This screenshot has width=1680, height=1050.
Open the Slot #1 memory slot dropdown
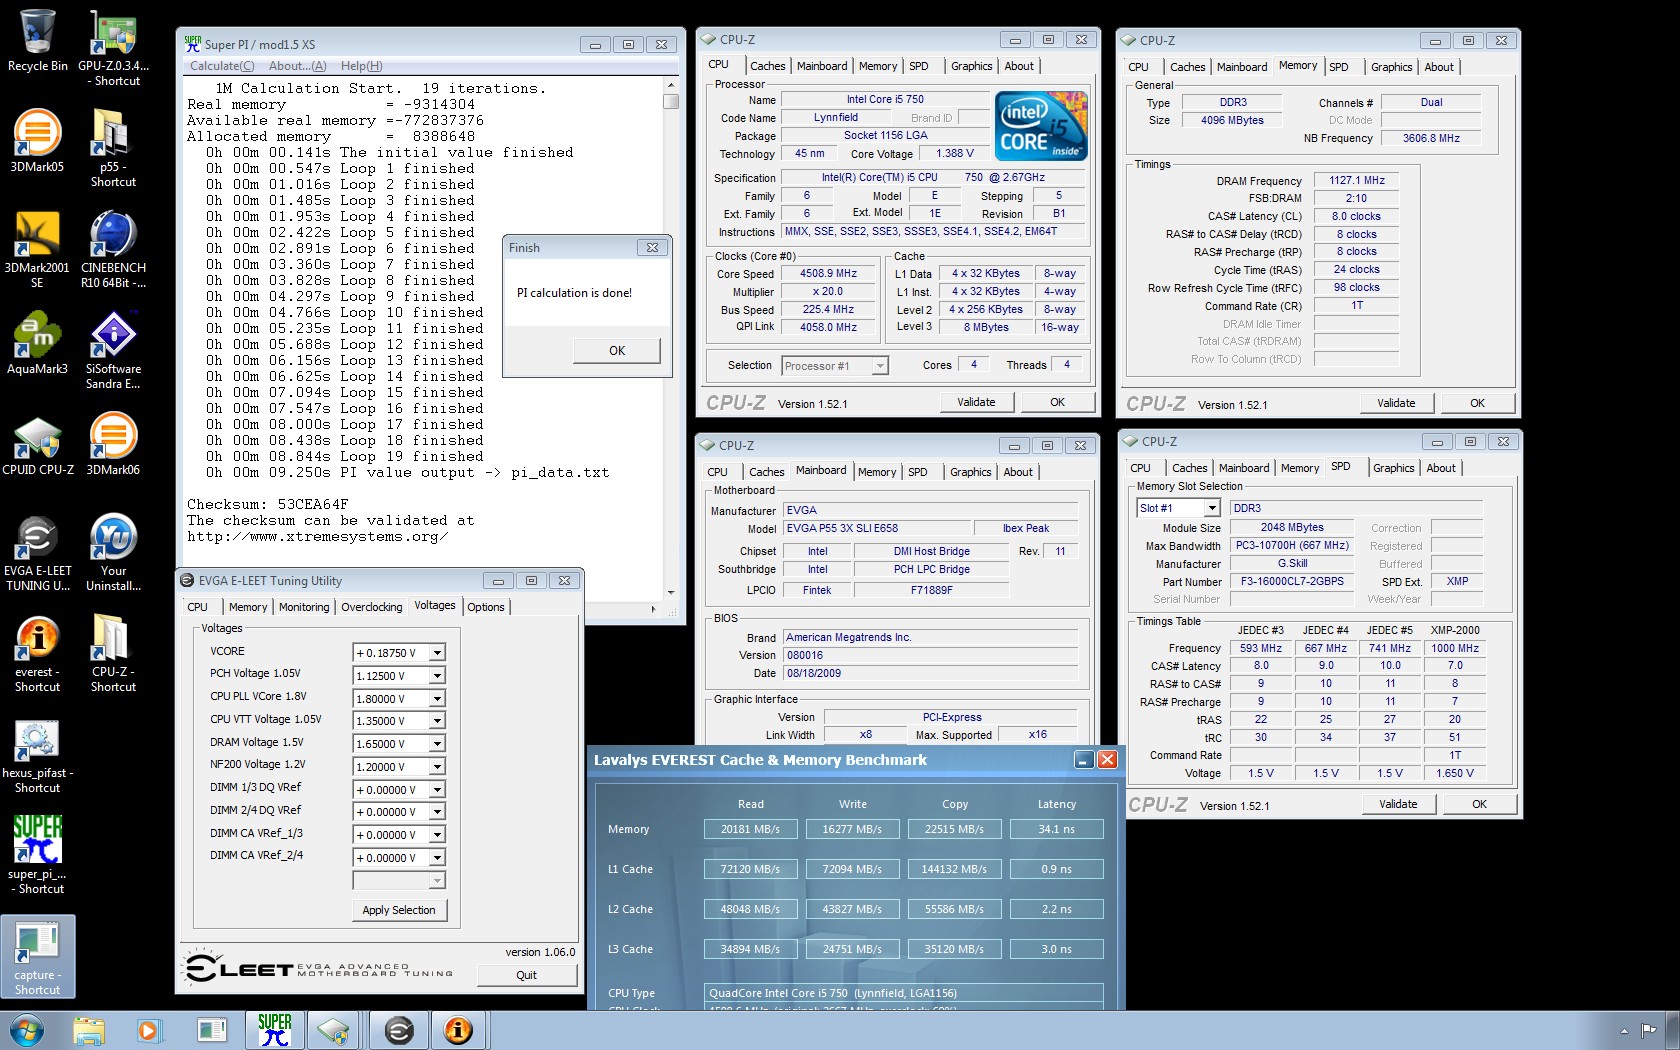(1212, 508)
